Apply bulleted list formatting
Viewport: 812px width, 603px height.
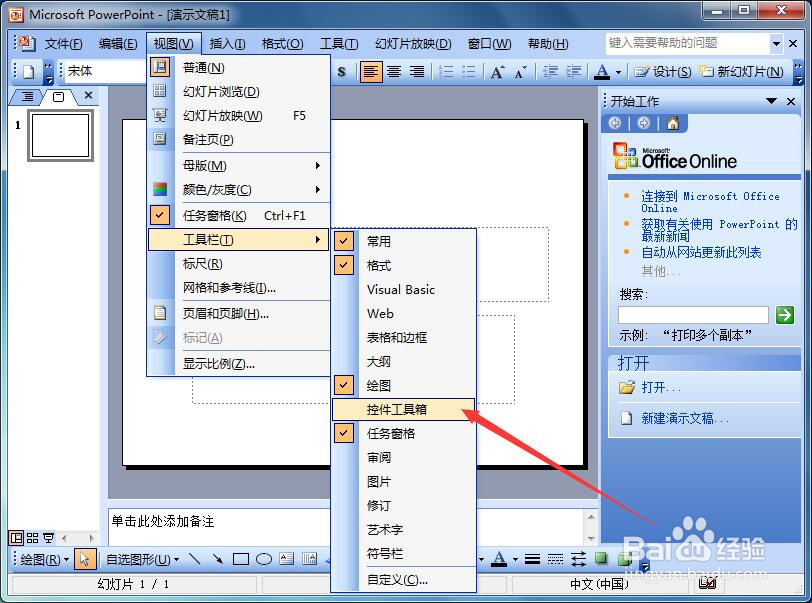point(469,71)
